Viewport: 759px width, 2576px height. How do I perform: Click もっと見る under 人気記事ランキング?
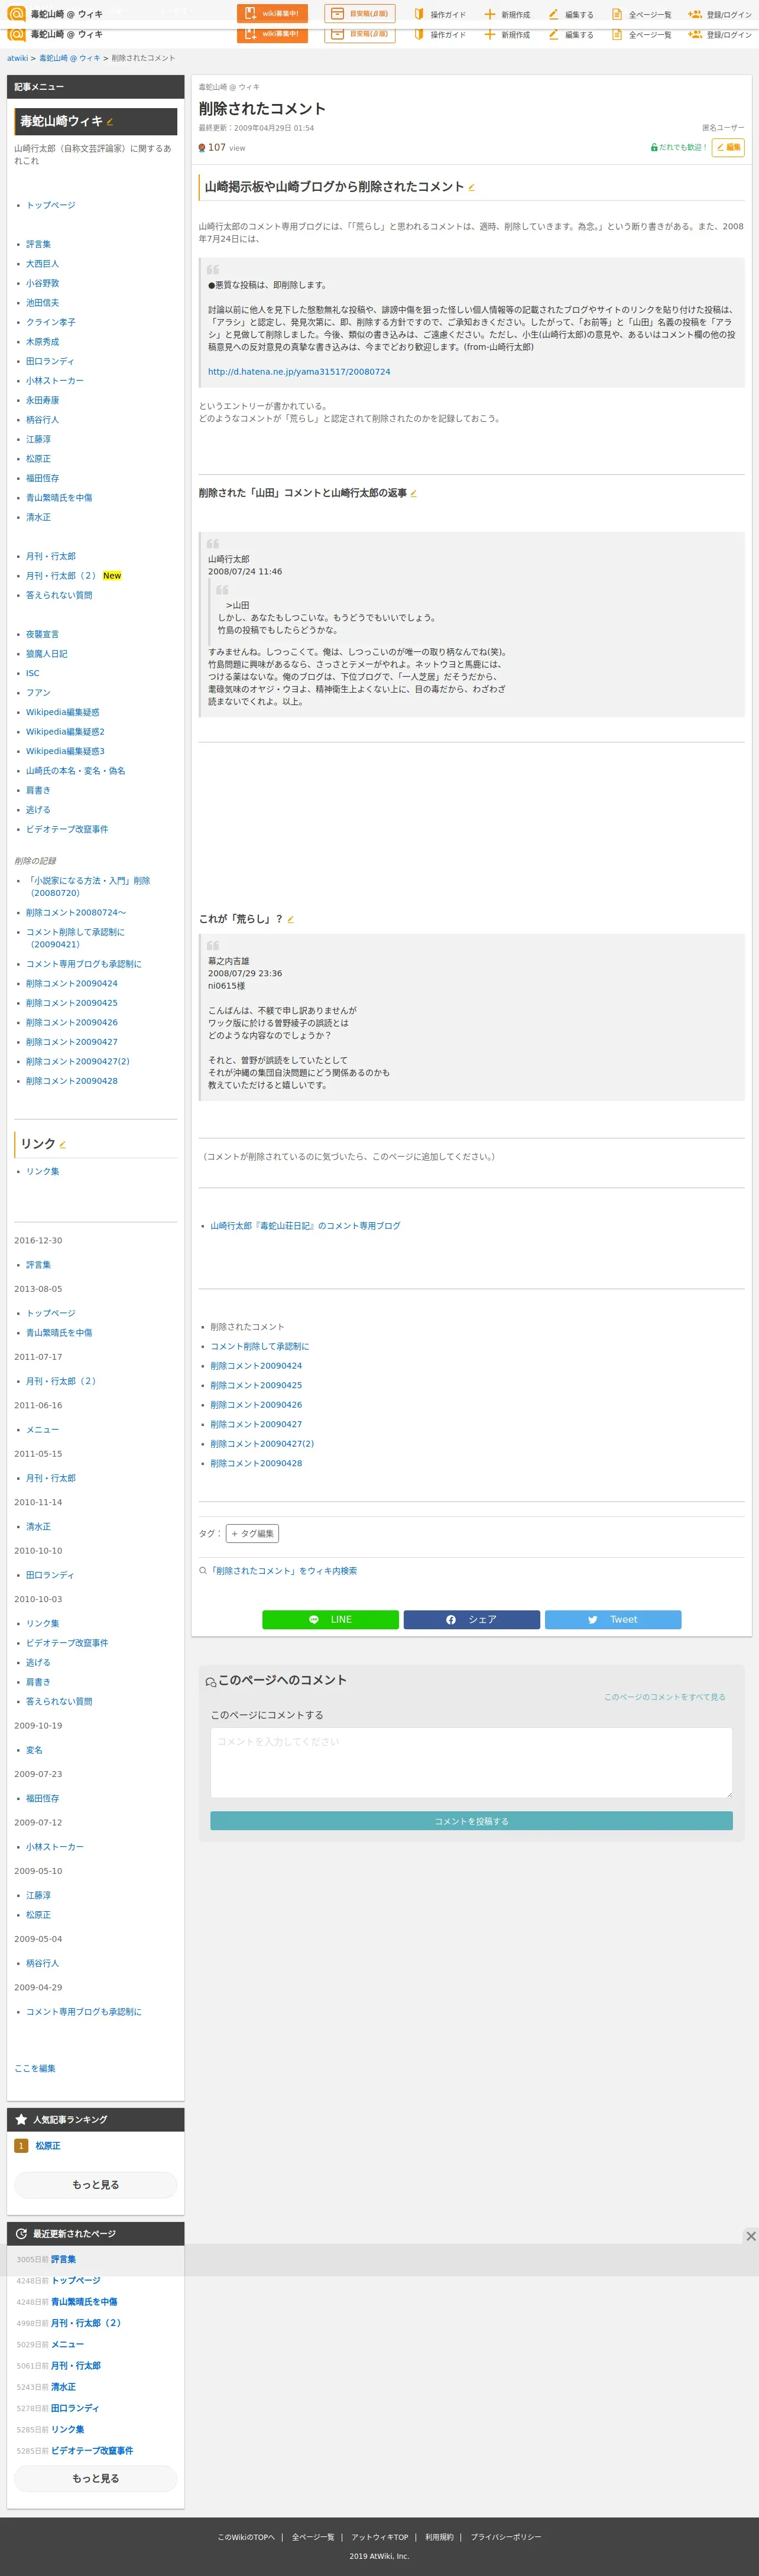[95, 2185]
